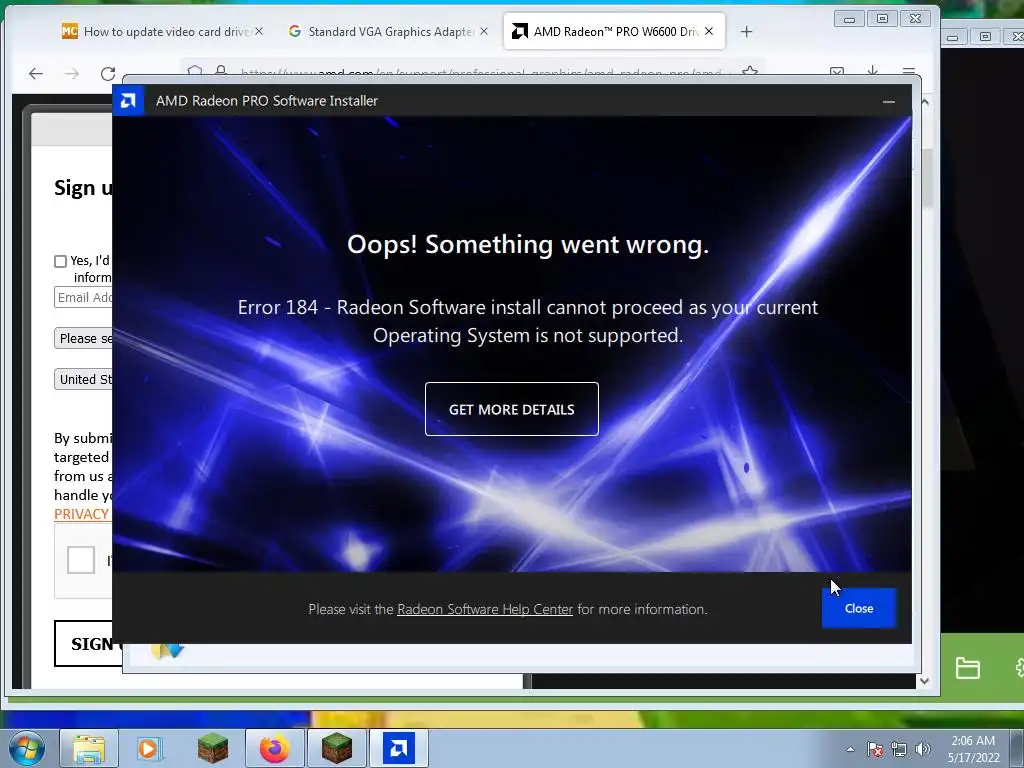This screenshot has height=768, width=1024.
Task: Launch Windows Media Player from taskbar
Action: click(150, 748)
